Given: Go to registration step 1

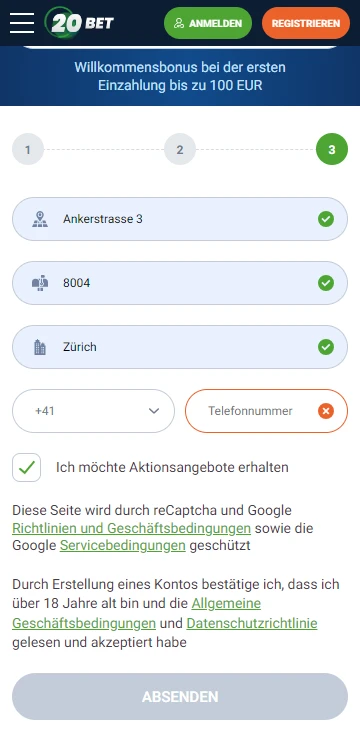Looking at the screenshot, I should 28,150.
